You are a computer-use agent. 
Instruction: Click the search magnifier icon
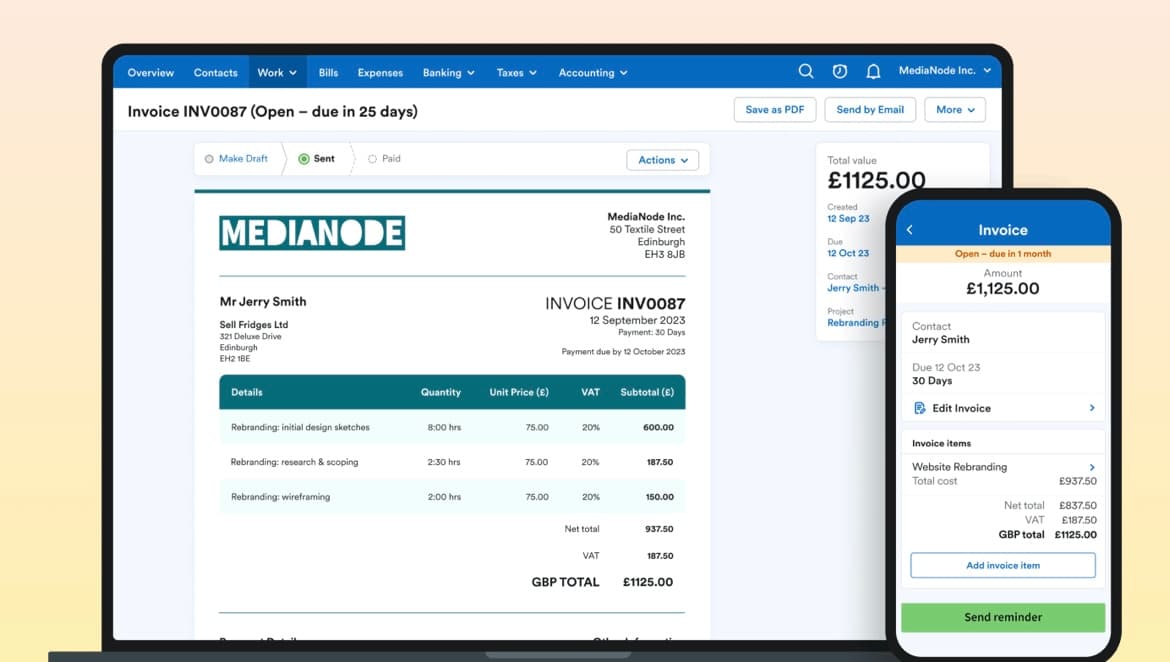click(x=805, y=72)
